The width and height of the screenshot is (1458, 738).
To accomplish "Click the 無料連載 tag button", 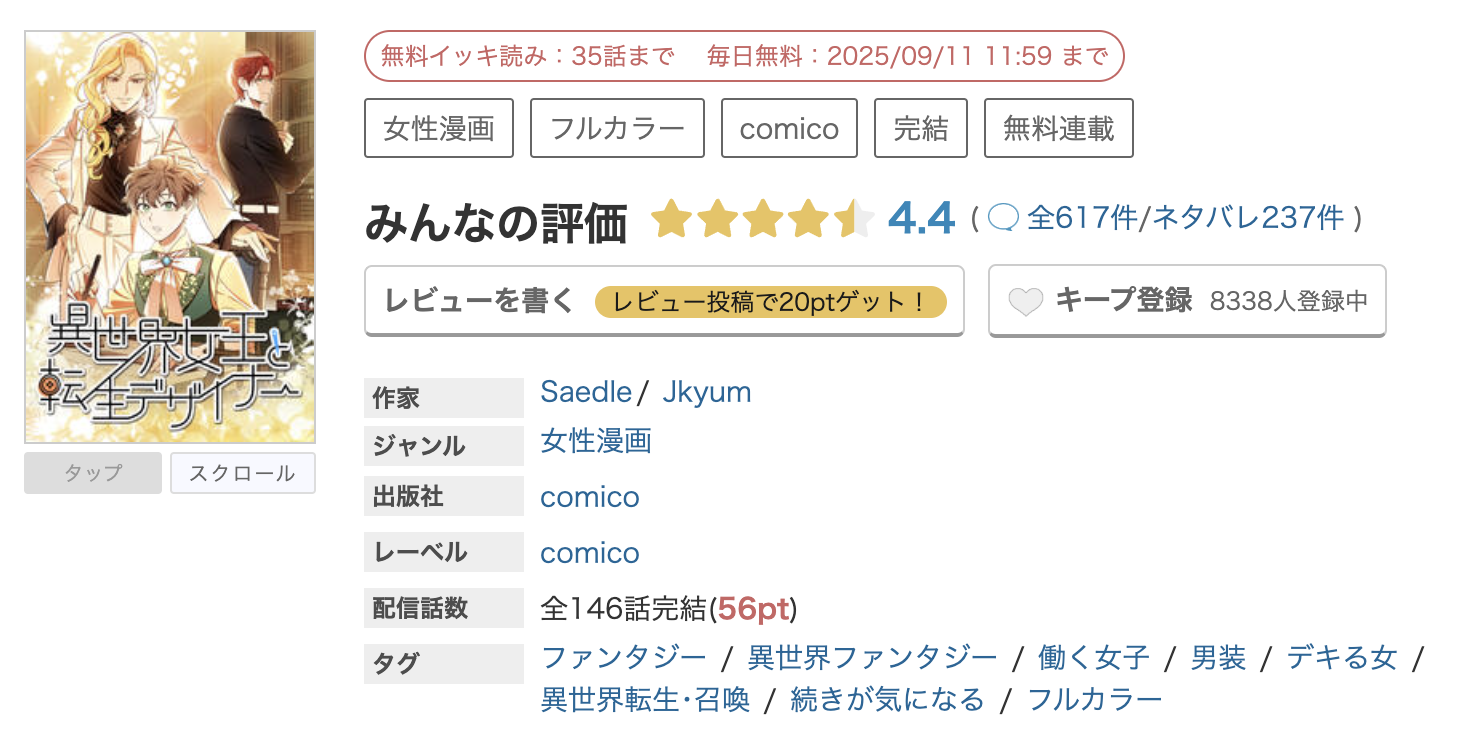I will 1058,128.
